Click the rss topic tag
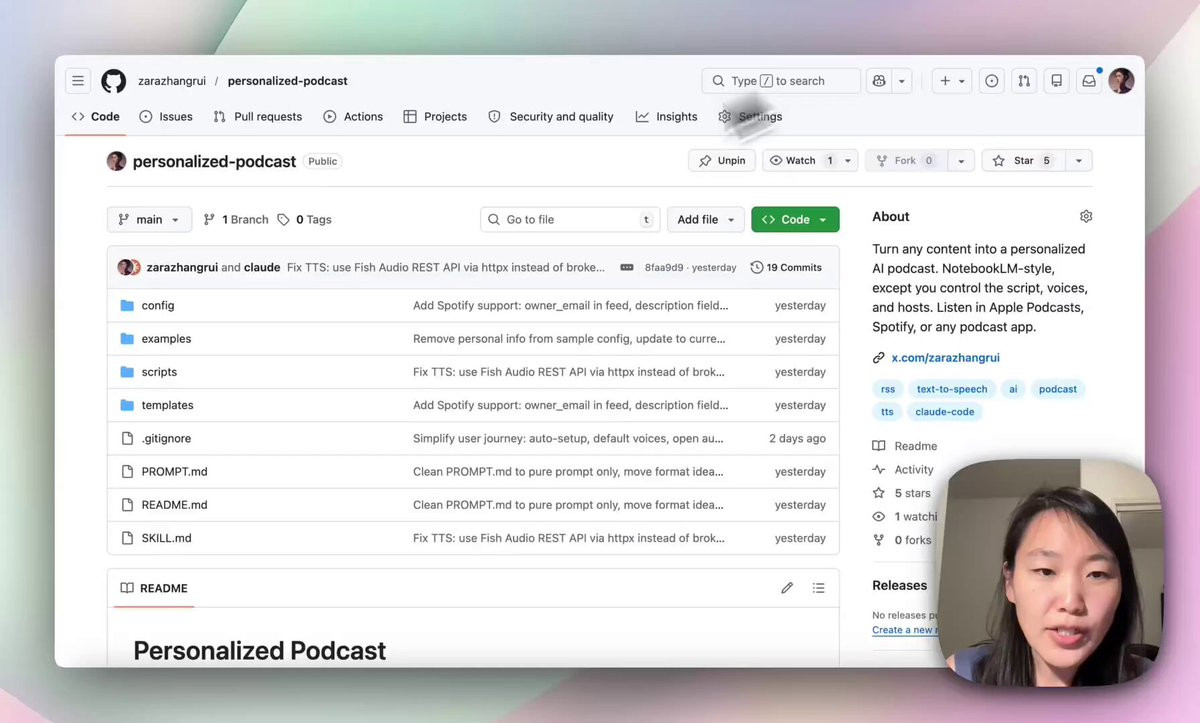Image resolution: width=1200 pixels, height=723 pixels. [x=888, y=389]
